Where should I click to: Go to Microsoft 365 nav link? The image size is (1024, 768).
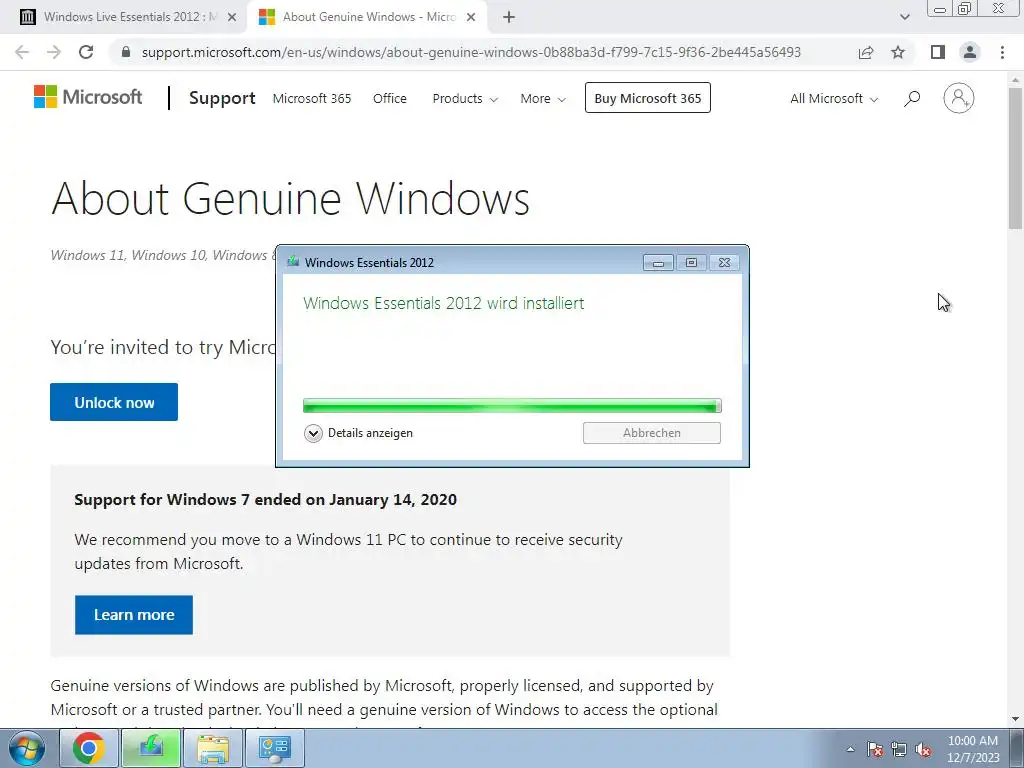(x=312, y=99)
